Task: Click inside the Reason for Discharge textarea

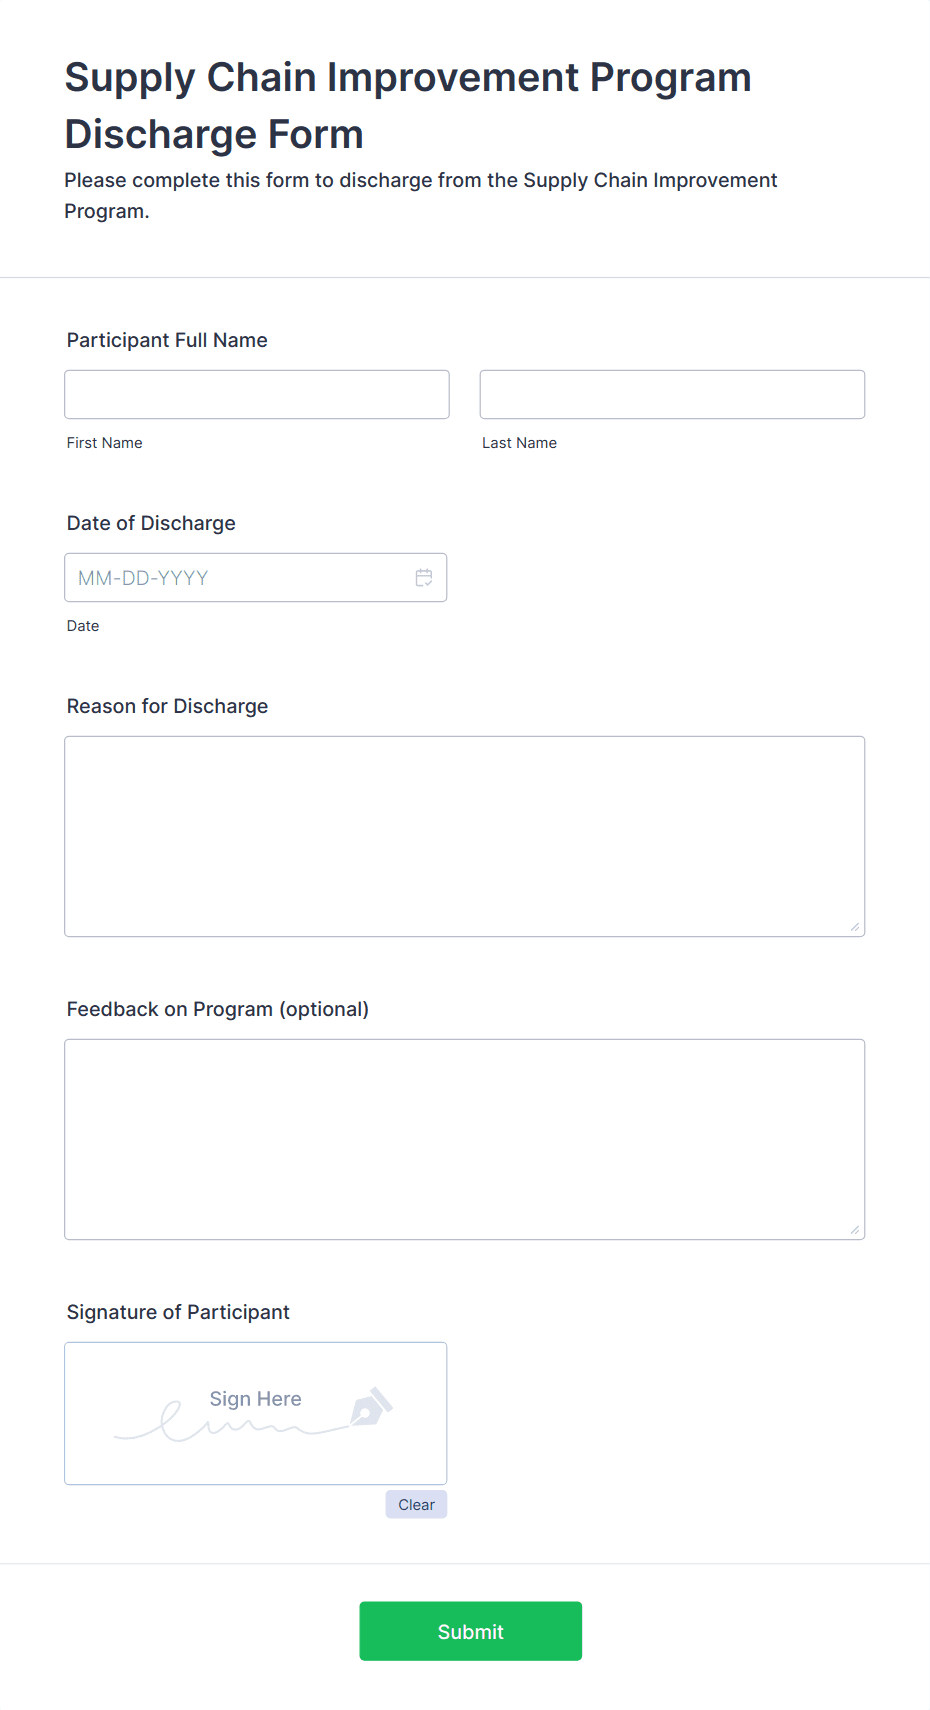Action: point(465,837)
